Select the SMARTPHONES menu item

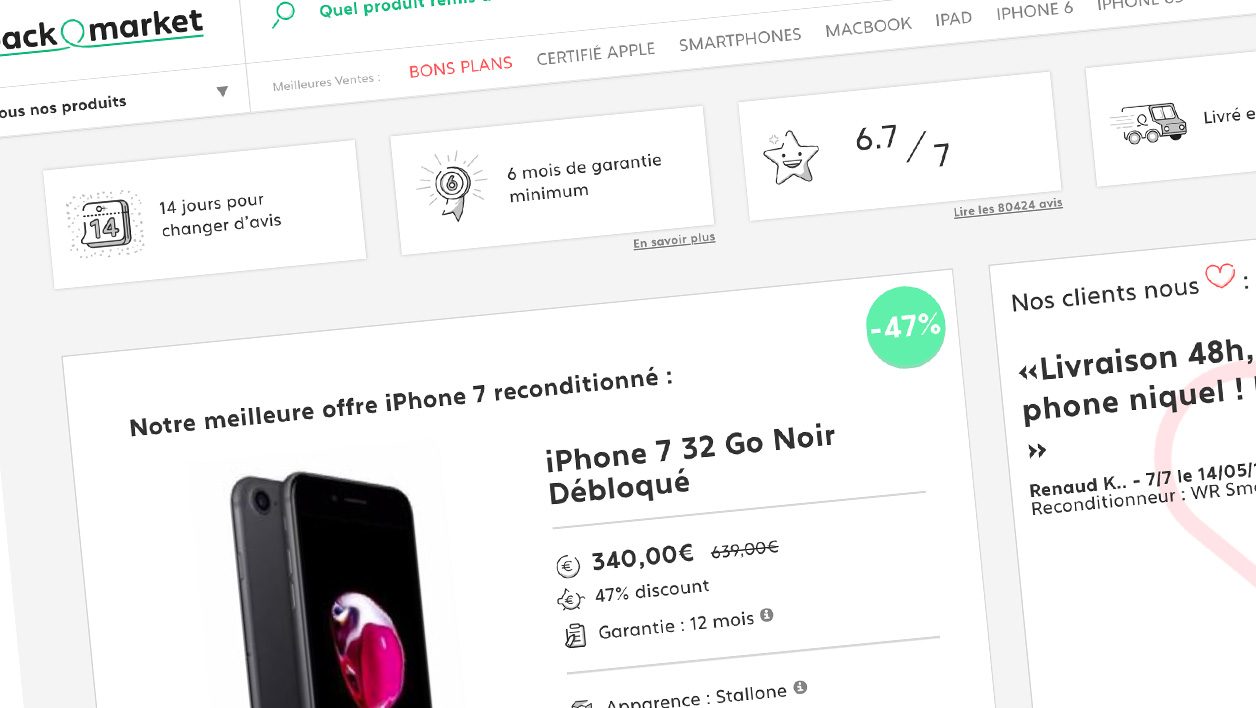pyautogui.click(x=740, y=40)
